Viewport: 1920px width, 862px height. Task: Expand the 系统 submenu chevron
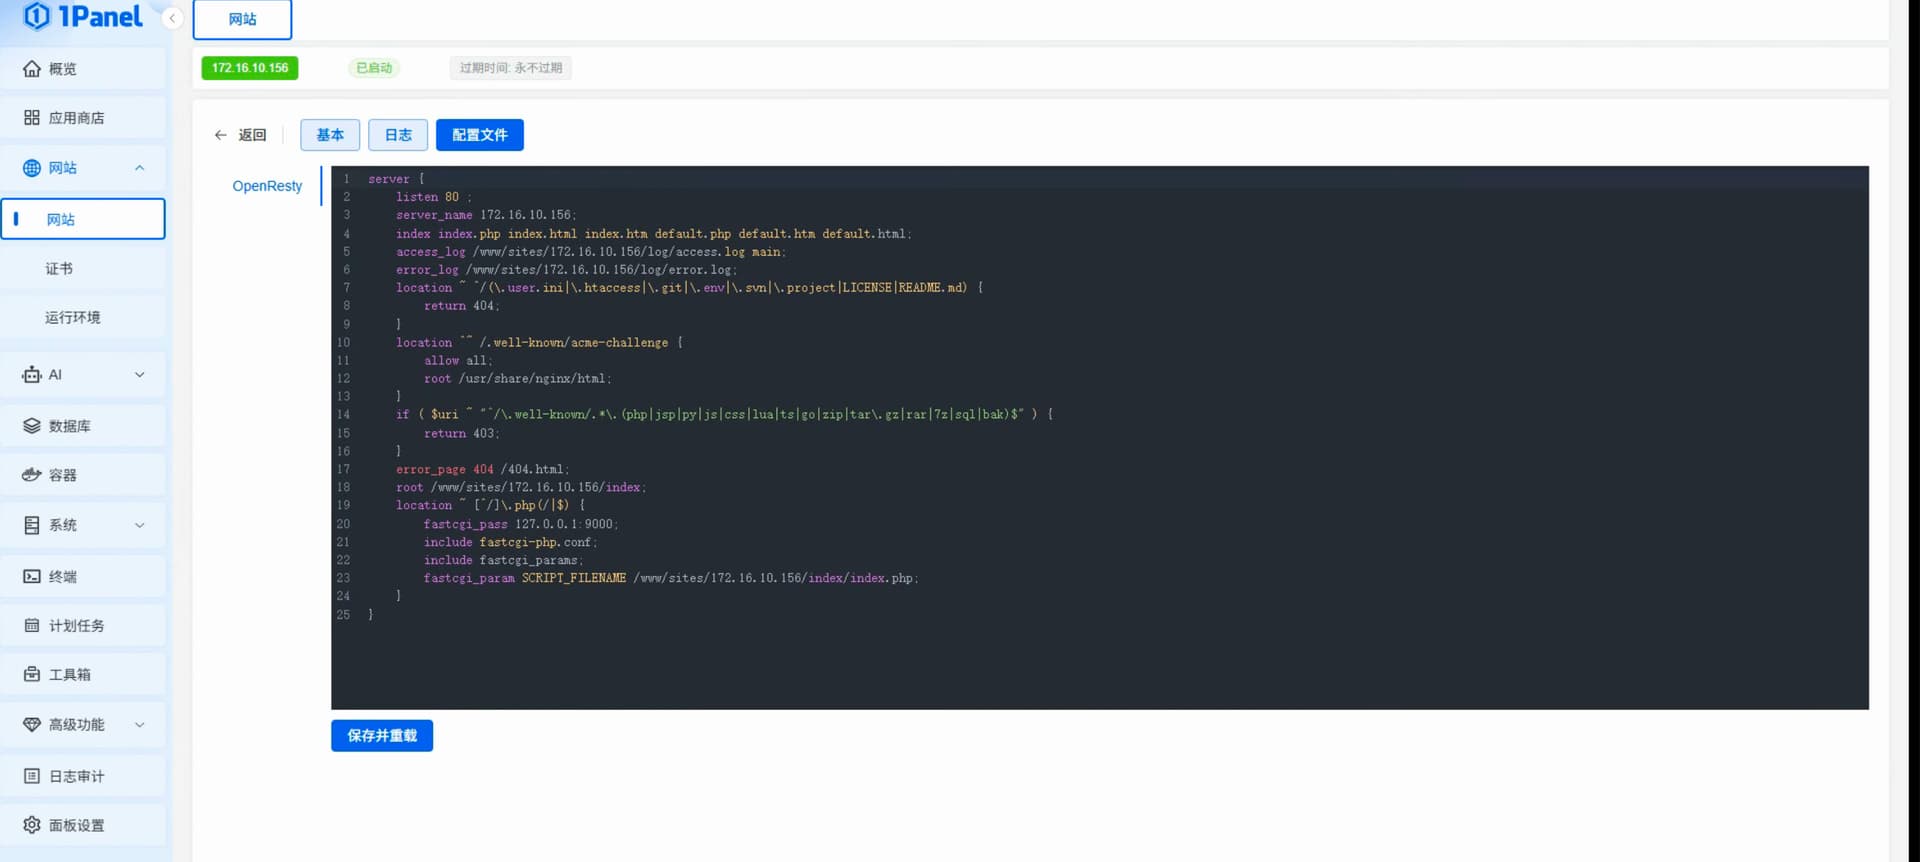point(140,525)
